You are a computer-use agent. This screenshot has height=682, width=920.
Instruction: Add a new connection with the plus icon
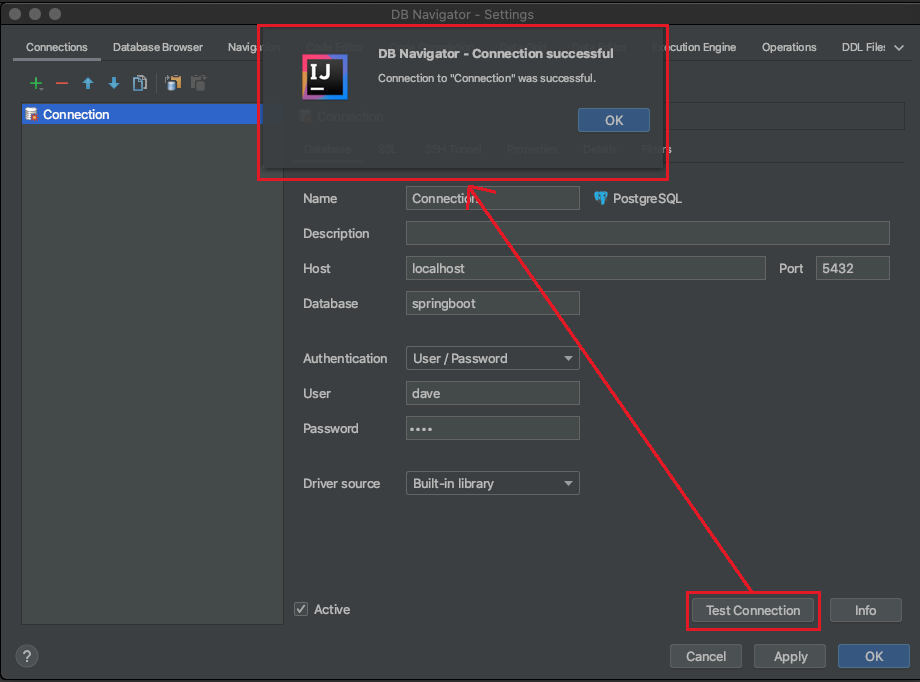[x=36, y=83]
